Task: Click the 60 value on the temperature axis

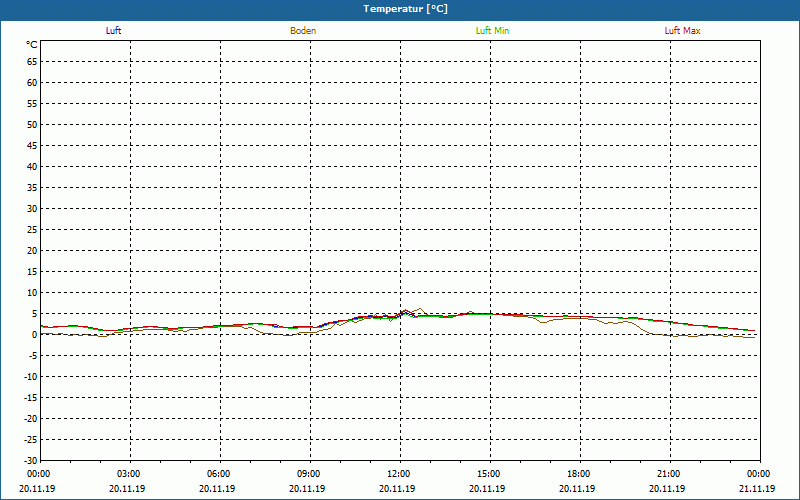Action: pyautogui.click(x=32, y=83)
